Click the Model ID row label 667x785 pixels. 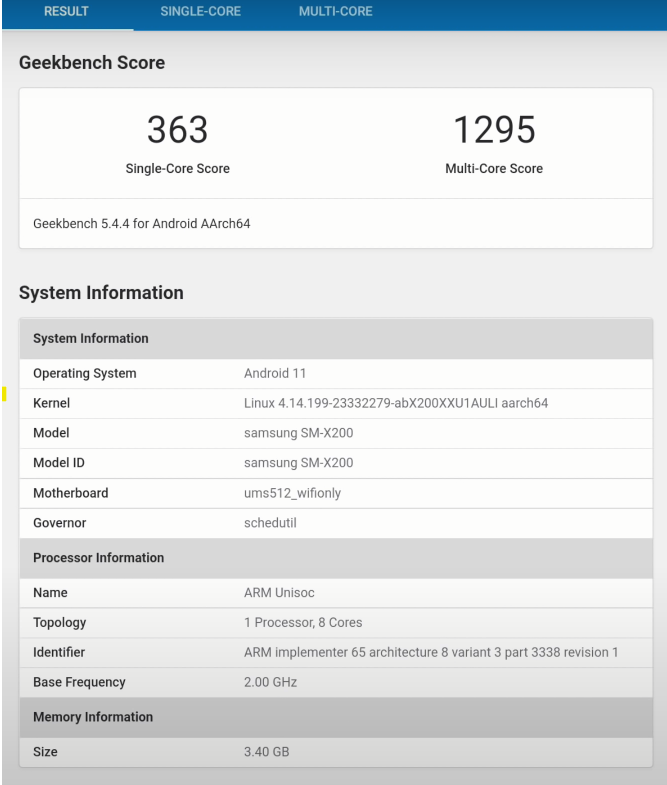[59, 463]
